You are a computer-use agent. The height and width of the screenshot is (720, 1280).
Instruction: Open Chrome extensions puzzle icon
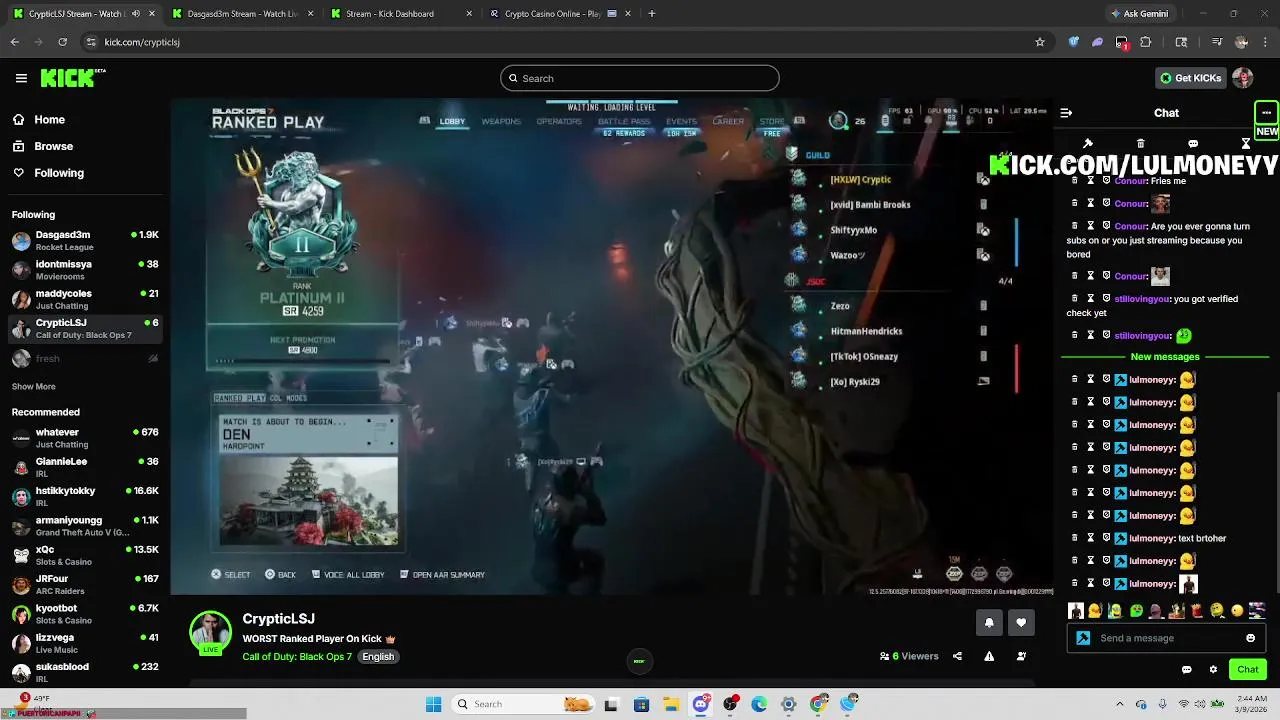[1146, 42]
